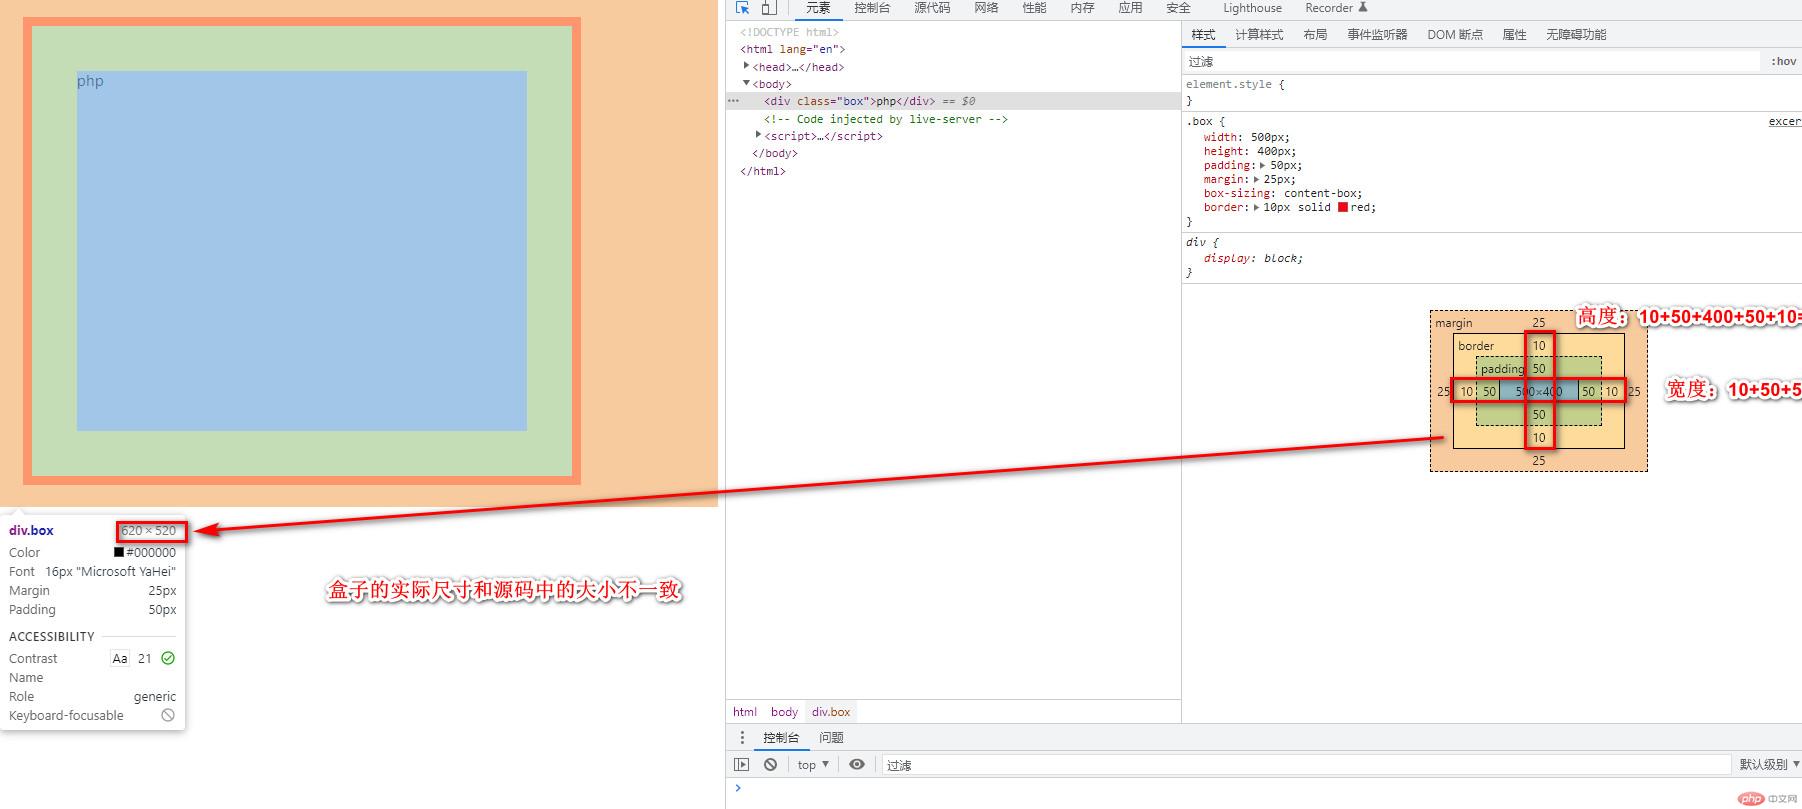Select the html lang="en" DOM row
The width and height of the screenshot is (1802, 809).
pos(953,49)
